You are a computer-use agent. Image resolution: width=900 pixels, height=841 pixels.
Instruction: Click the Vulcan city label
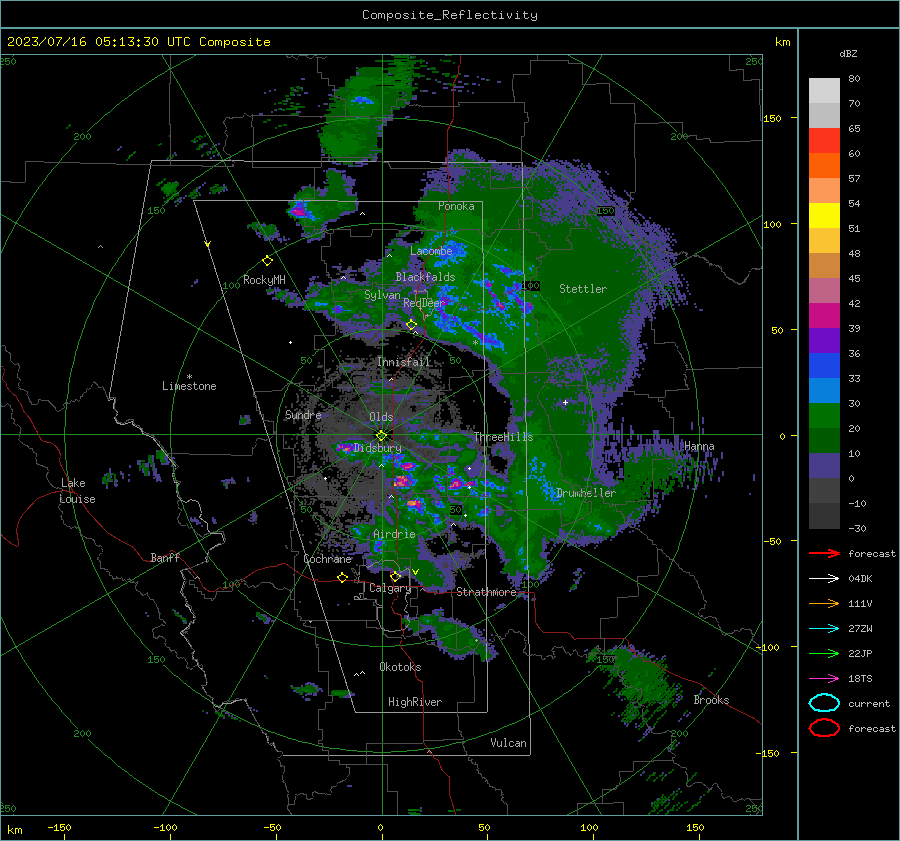[509, 743]
